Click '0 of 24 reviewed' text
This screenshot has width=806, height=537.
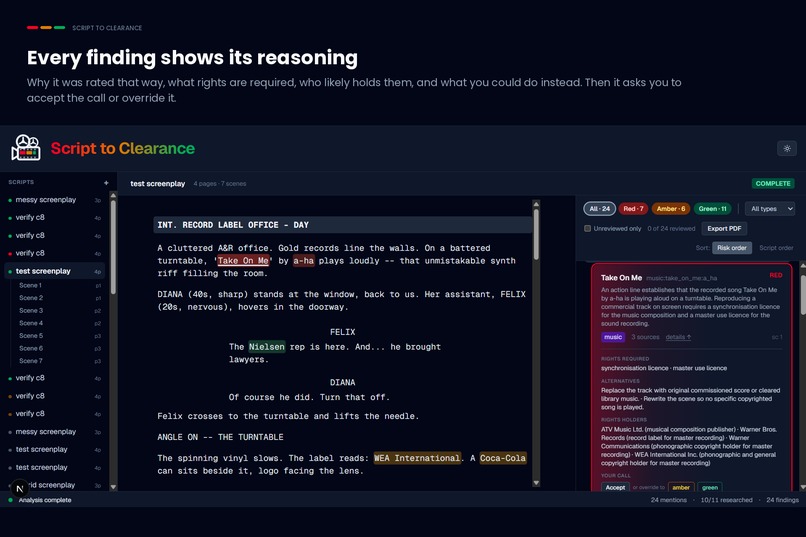click(671, 228)
